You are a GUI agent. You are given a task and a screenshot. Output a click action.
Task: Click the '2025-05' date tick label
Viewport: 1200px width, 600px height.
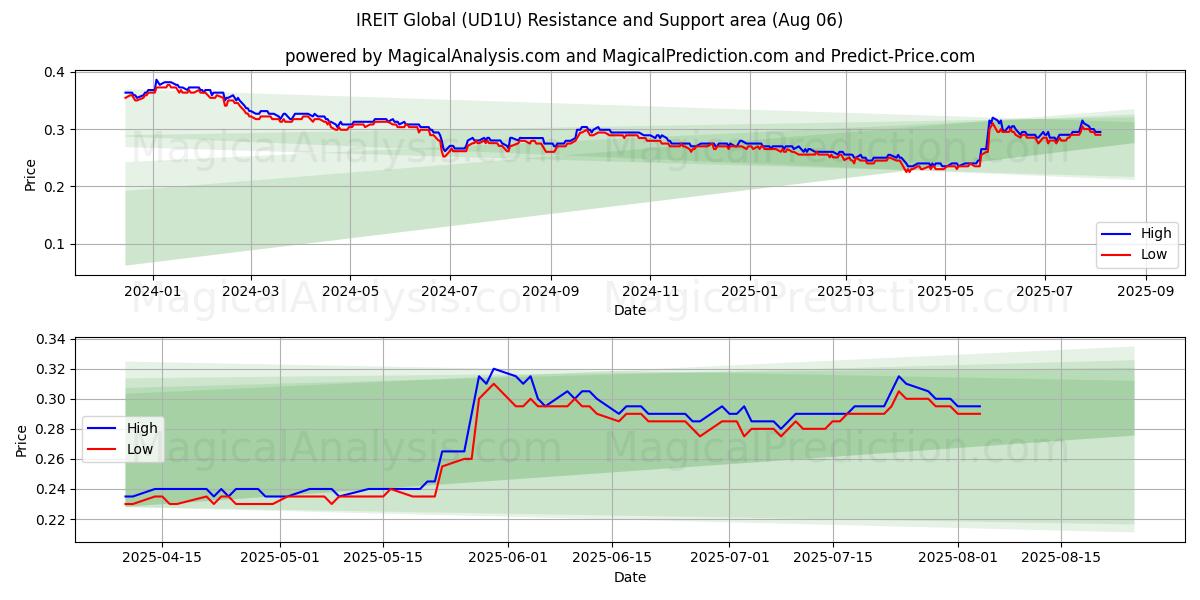coord(947,291)
